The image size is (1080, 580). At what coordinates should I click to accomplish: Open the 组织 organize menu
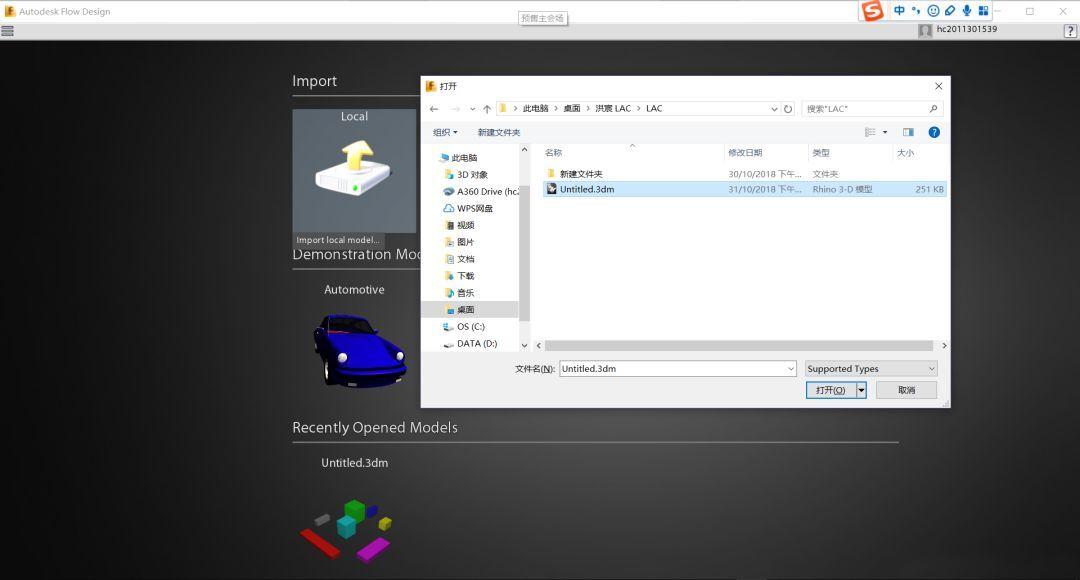pyautogui.click(x=445, y=132)
